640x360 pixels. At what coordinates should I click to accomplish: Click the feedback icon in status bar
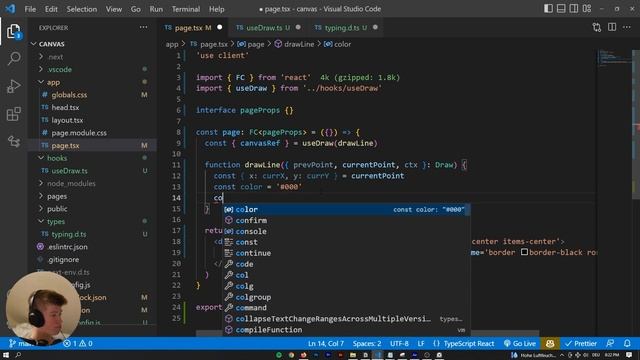tap(610, 343)
